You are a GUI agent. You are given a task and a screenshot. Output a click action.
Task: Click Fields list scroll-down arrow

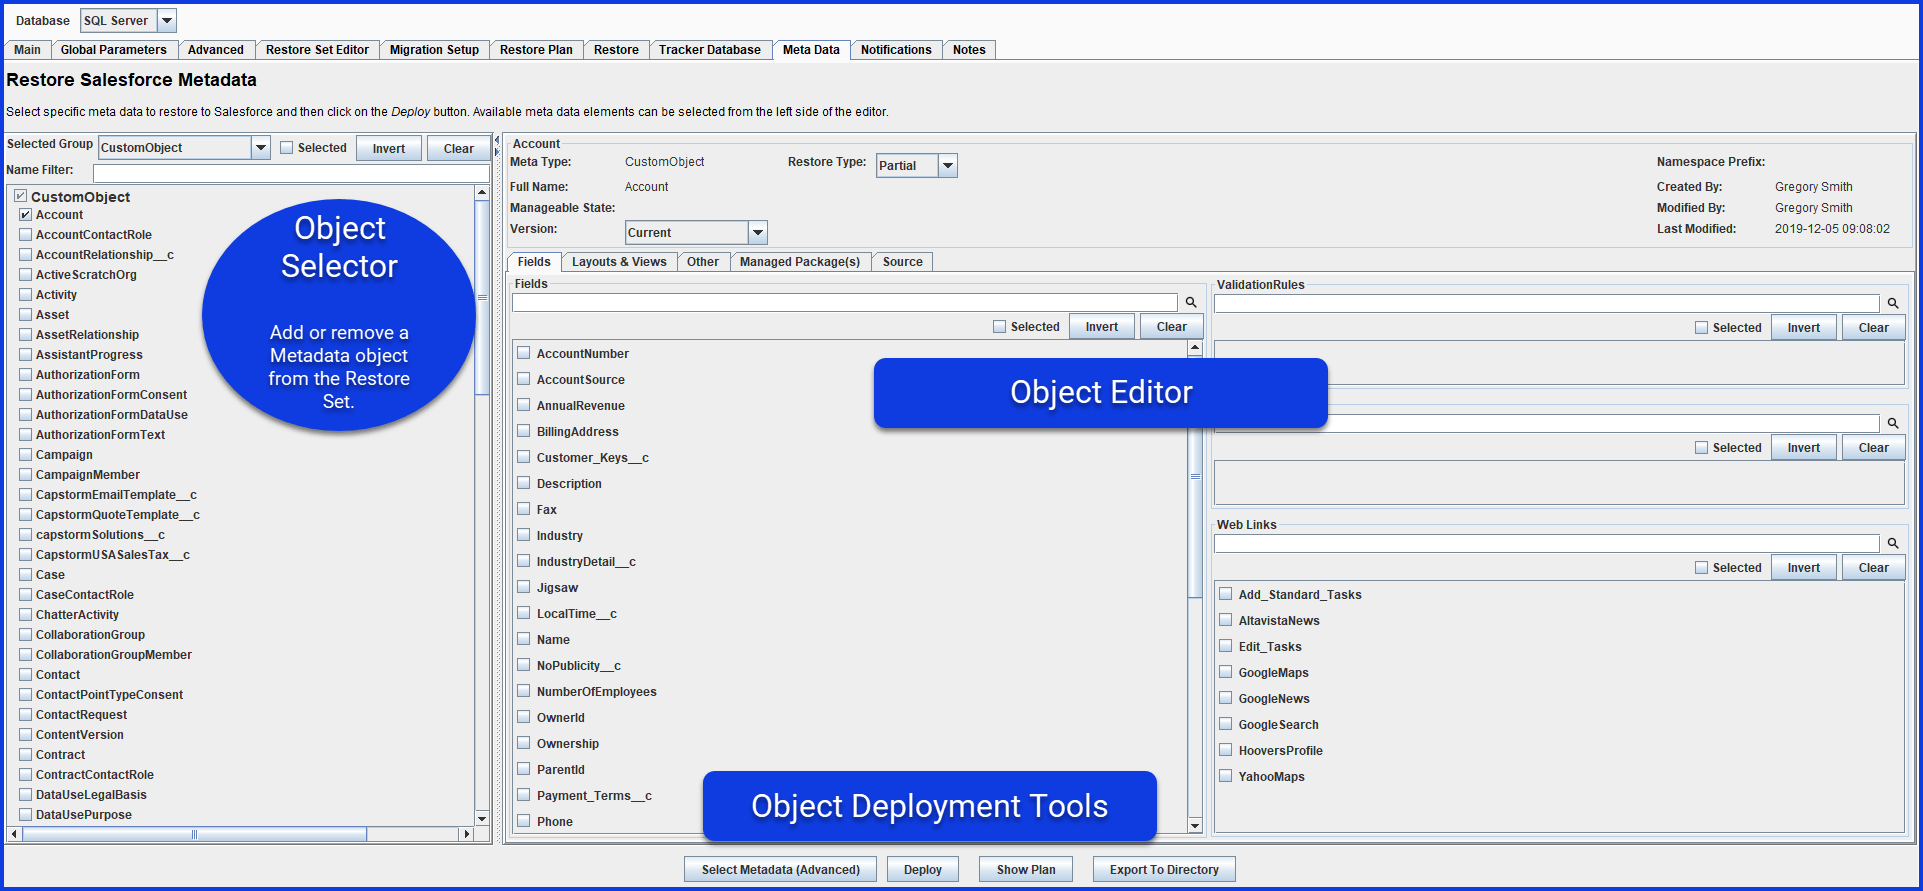pyautogui.click(x=1195, y=825)
